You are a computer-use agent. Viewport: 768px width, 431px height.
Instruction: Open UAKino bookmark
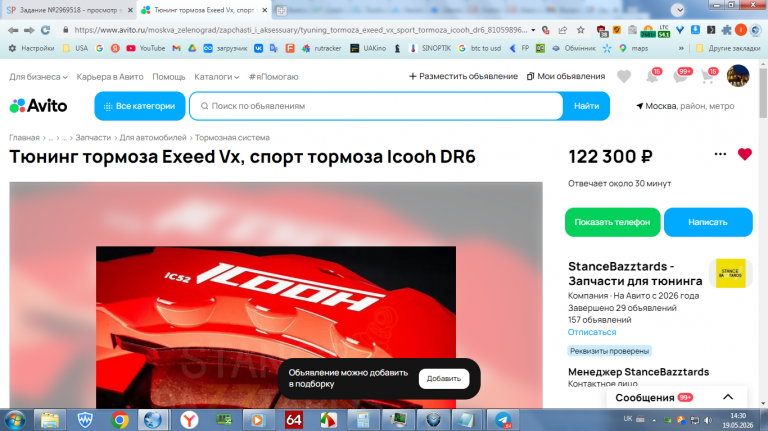[x=368, y=48]
